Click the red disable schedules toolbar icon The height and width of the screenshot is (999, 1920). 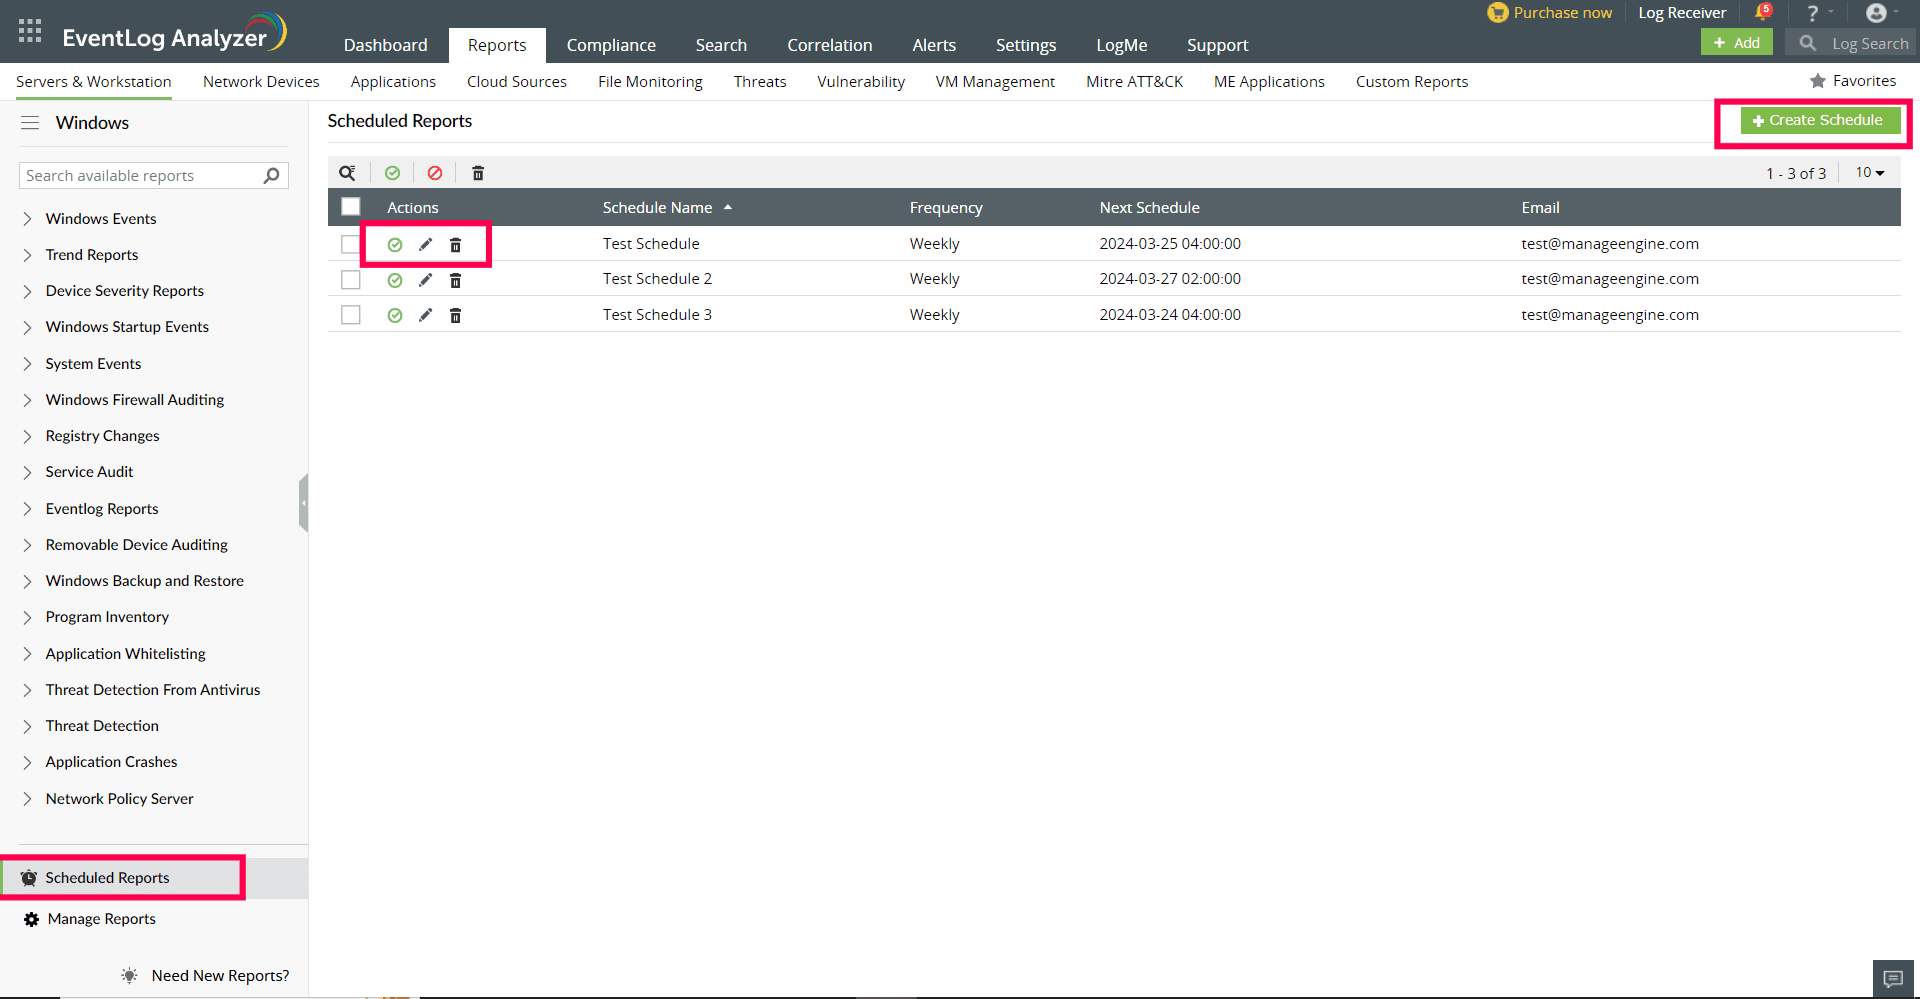coord(435,173)
